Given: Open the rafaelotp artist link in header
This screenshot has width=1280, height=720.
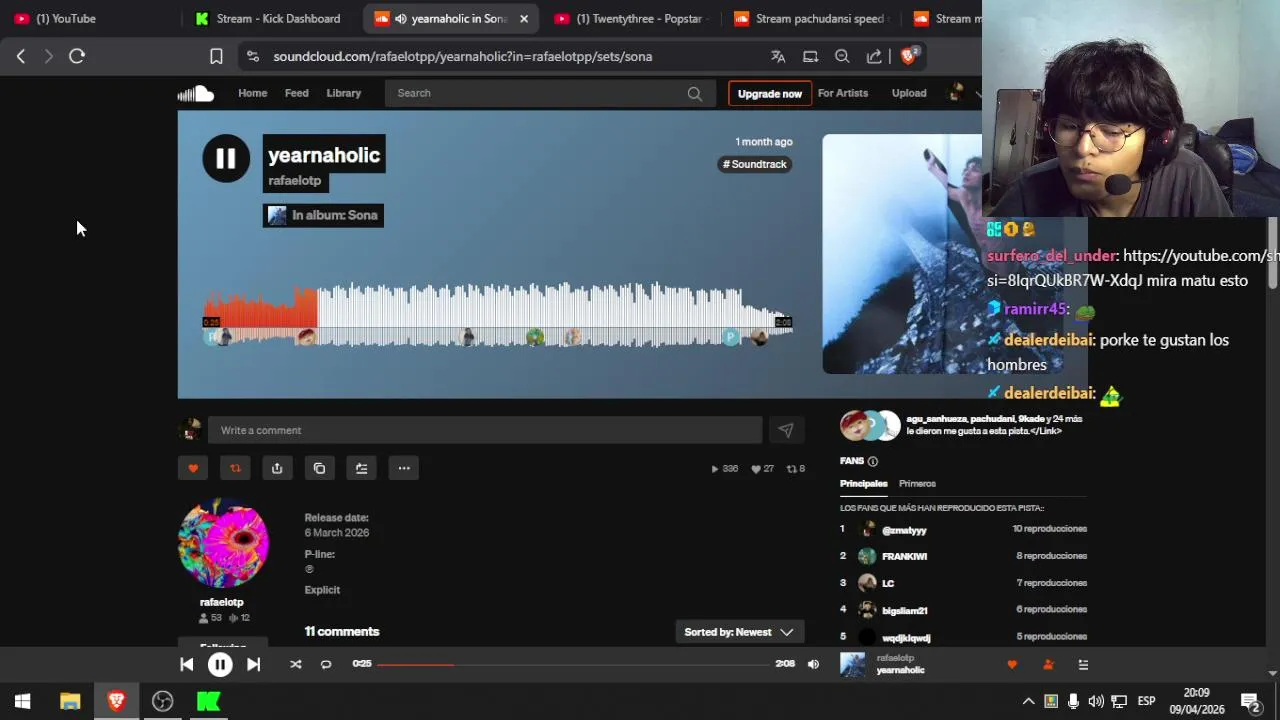Looking at the screenshot, I should (x=295, y=180).
